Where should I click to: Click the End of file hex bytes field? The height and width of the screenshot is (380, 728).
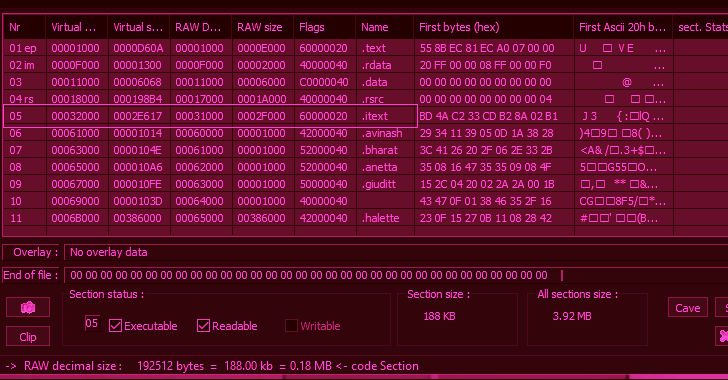tap(396, 275)
